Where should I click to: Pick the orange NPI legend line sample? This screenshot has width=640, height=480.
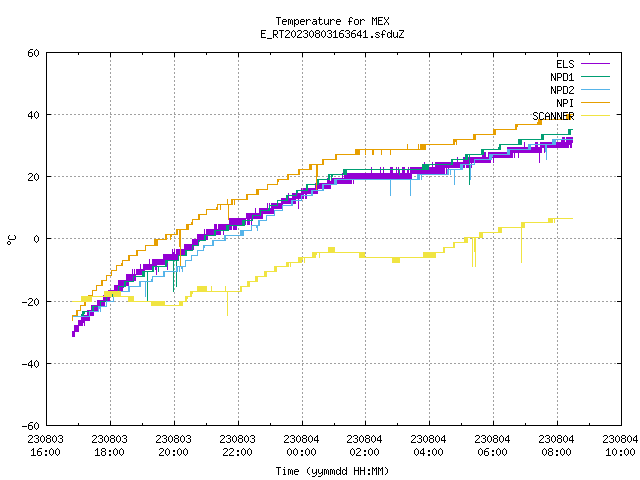(595, 102)
